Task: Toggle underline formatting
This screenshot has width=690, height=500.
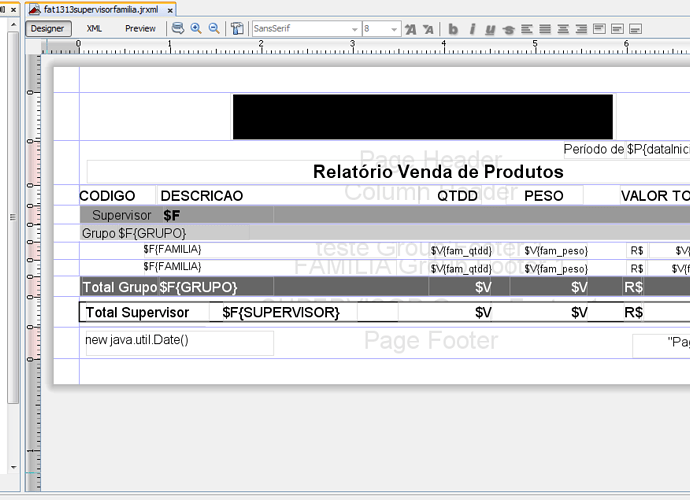Action: pos(490,29)
